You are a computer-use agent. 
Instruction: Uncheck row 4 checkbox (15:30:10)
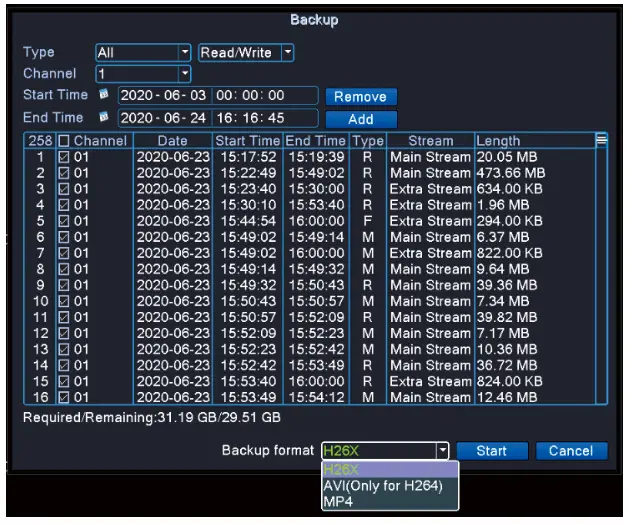coord(64,205)
